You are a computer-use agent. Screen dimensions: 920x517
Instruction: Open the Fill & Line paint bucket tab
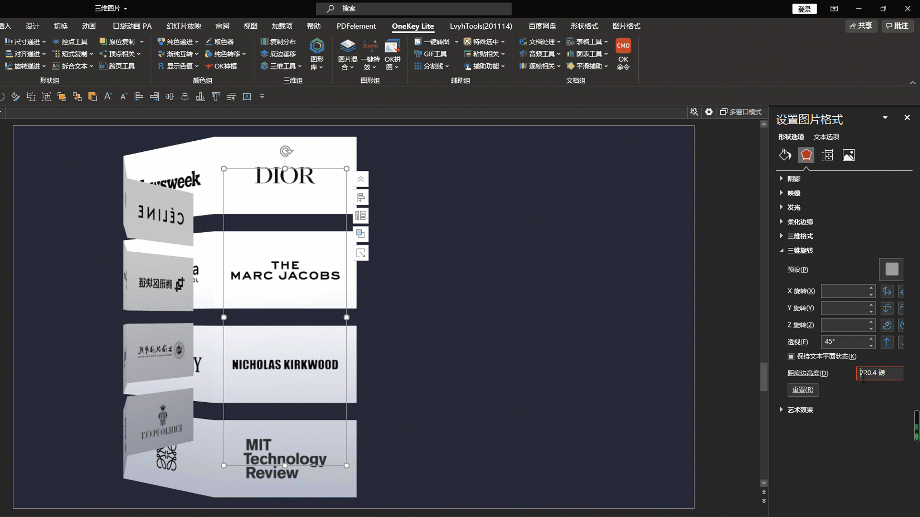coord(785,155)
